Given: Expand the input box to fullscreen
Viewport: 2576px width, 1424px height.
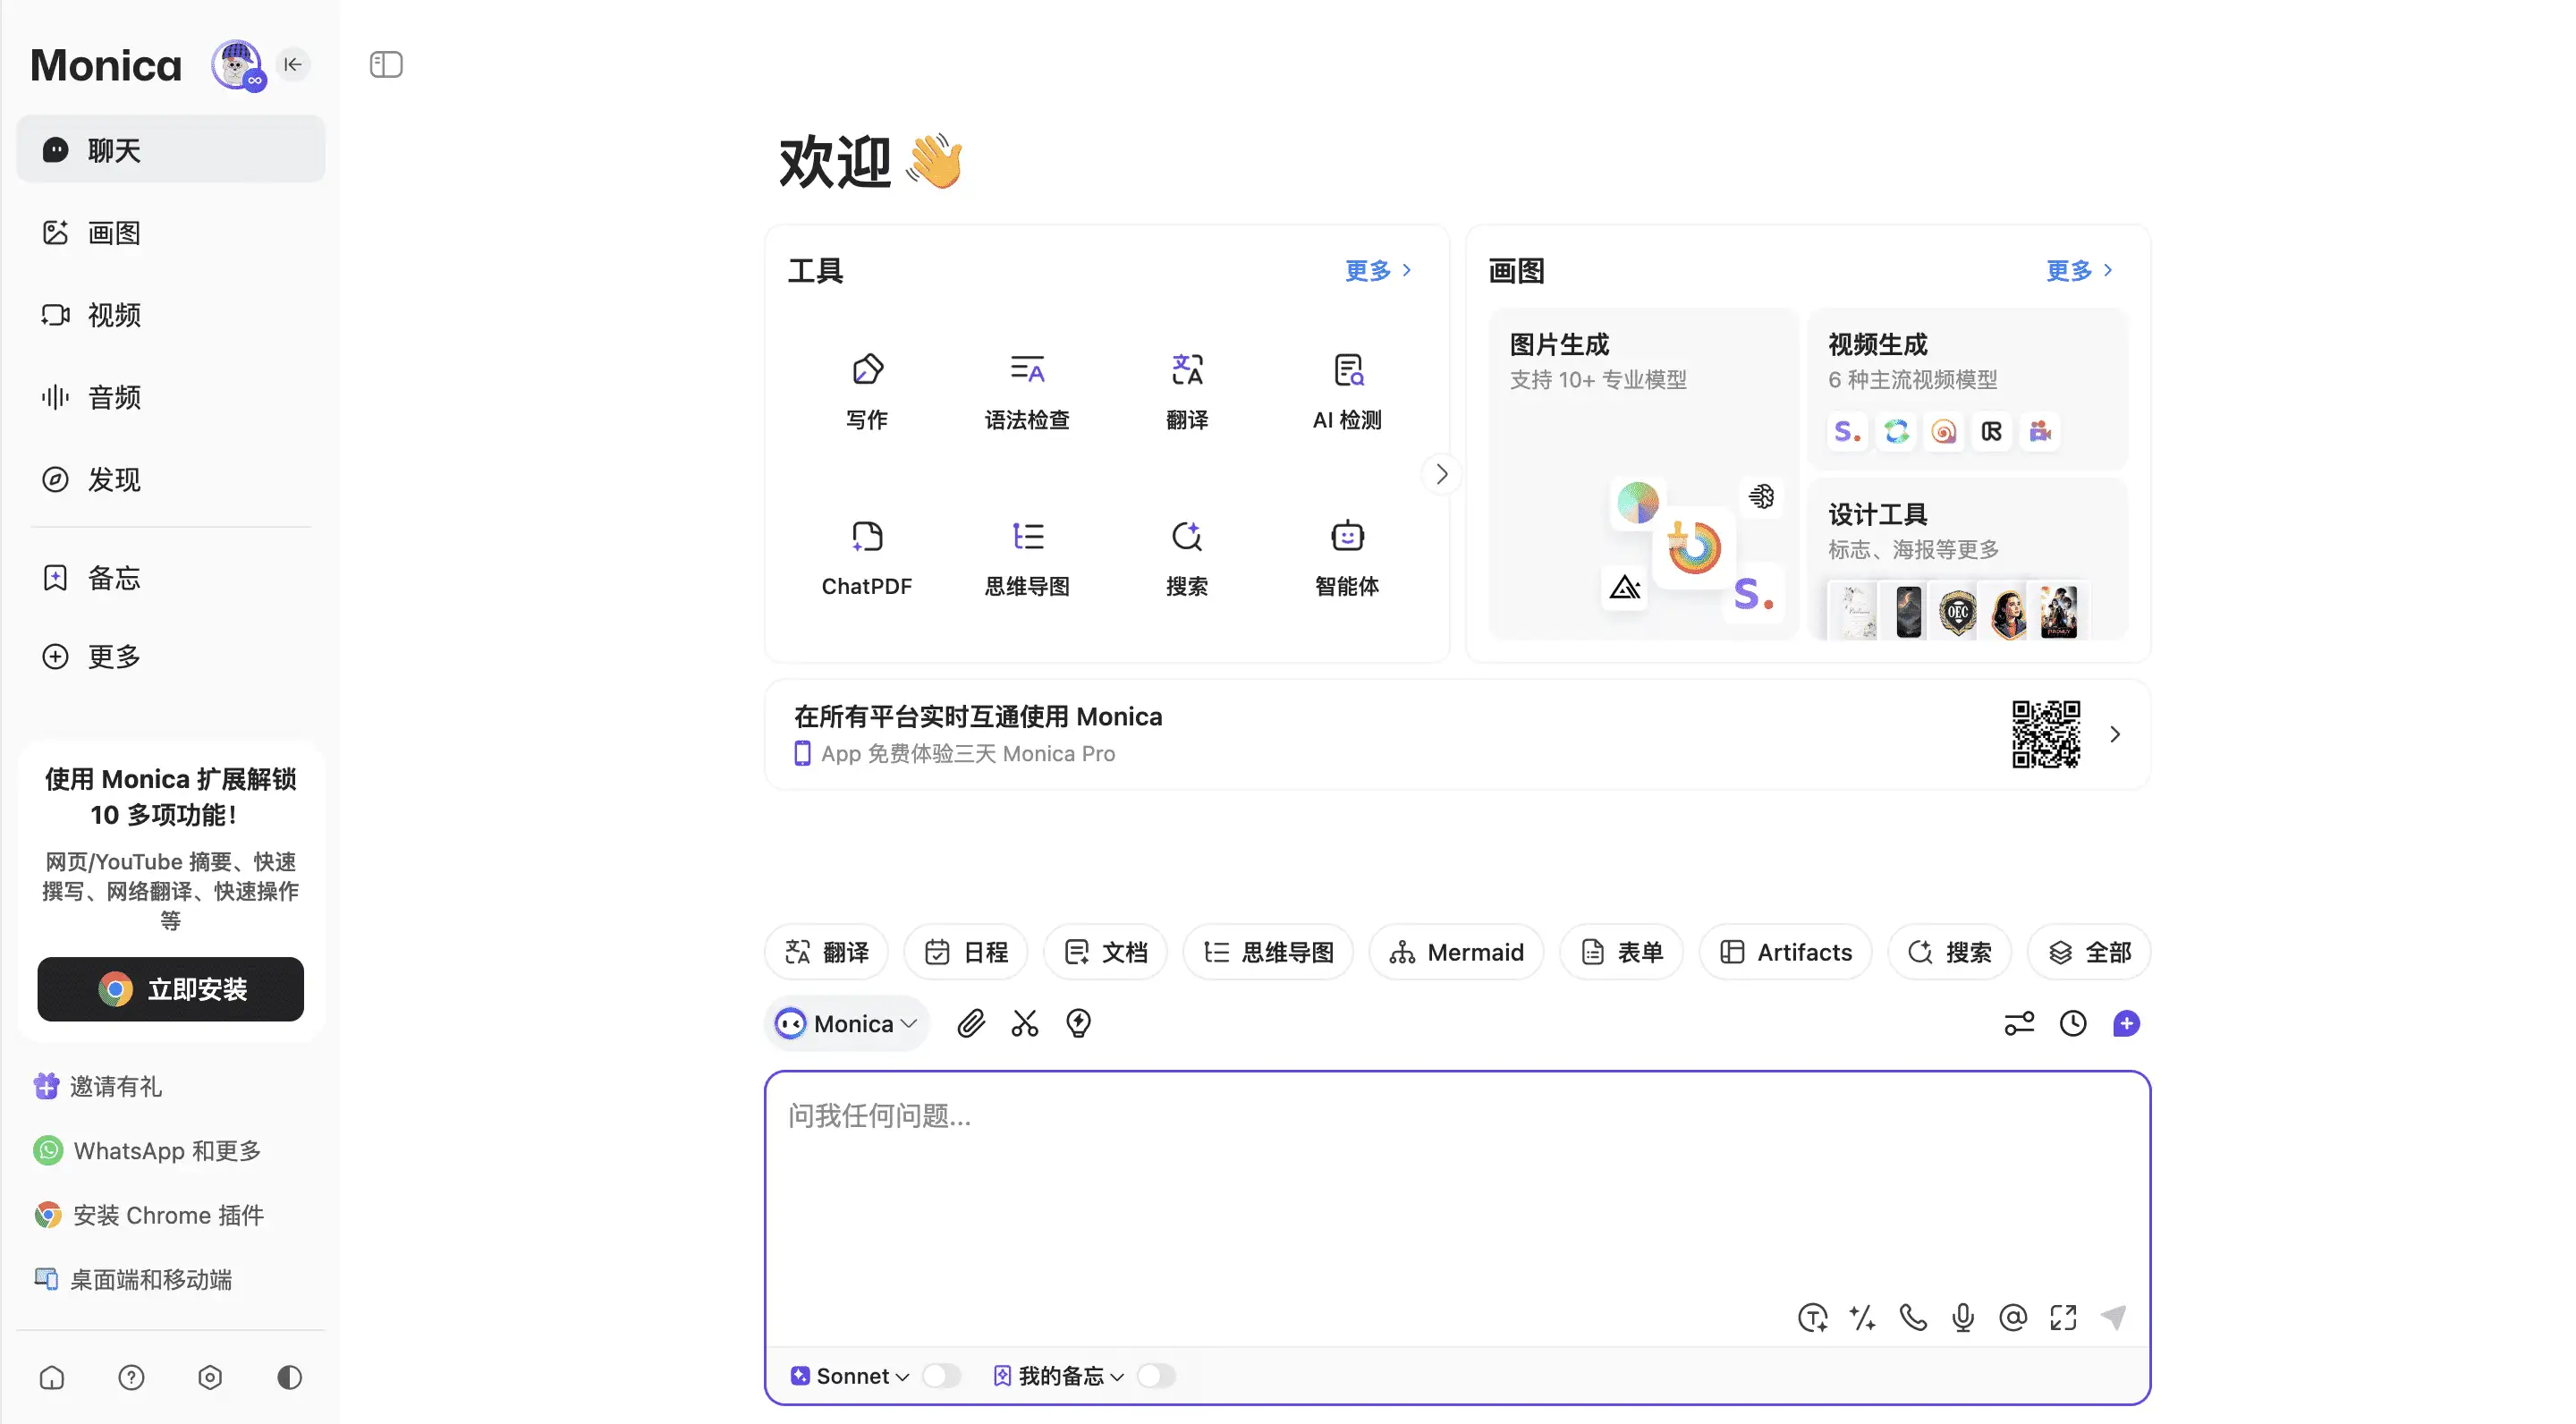Looking at the screenshot, I should coord(2062,1317).
